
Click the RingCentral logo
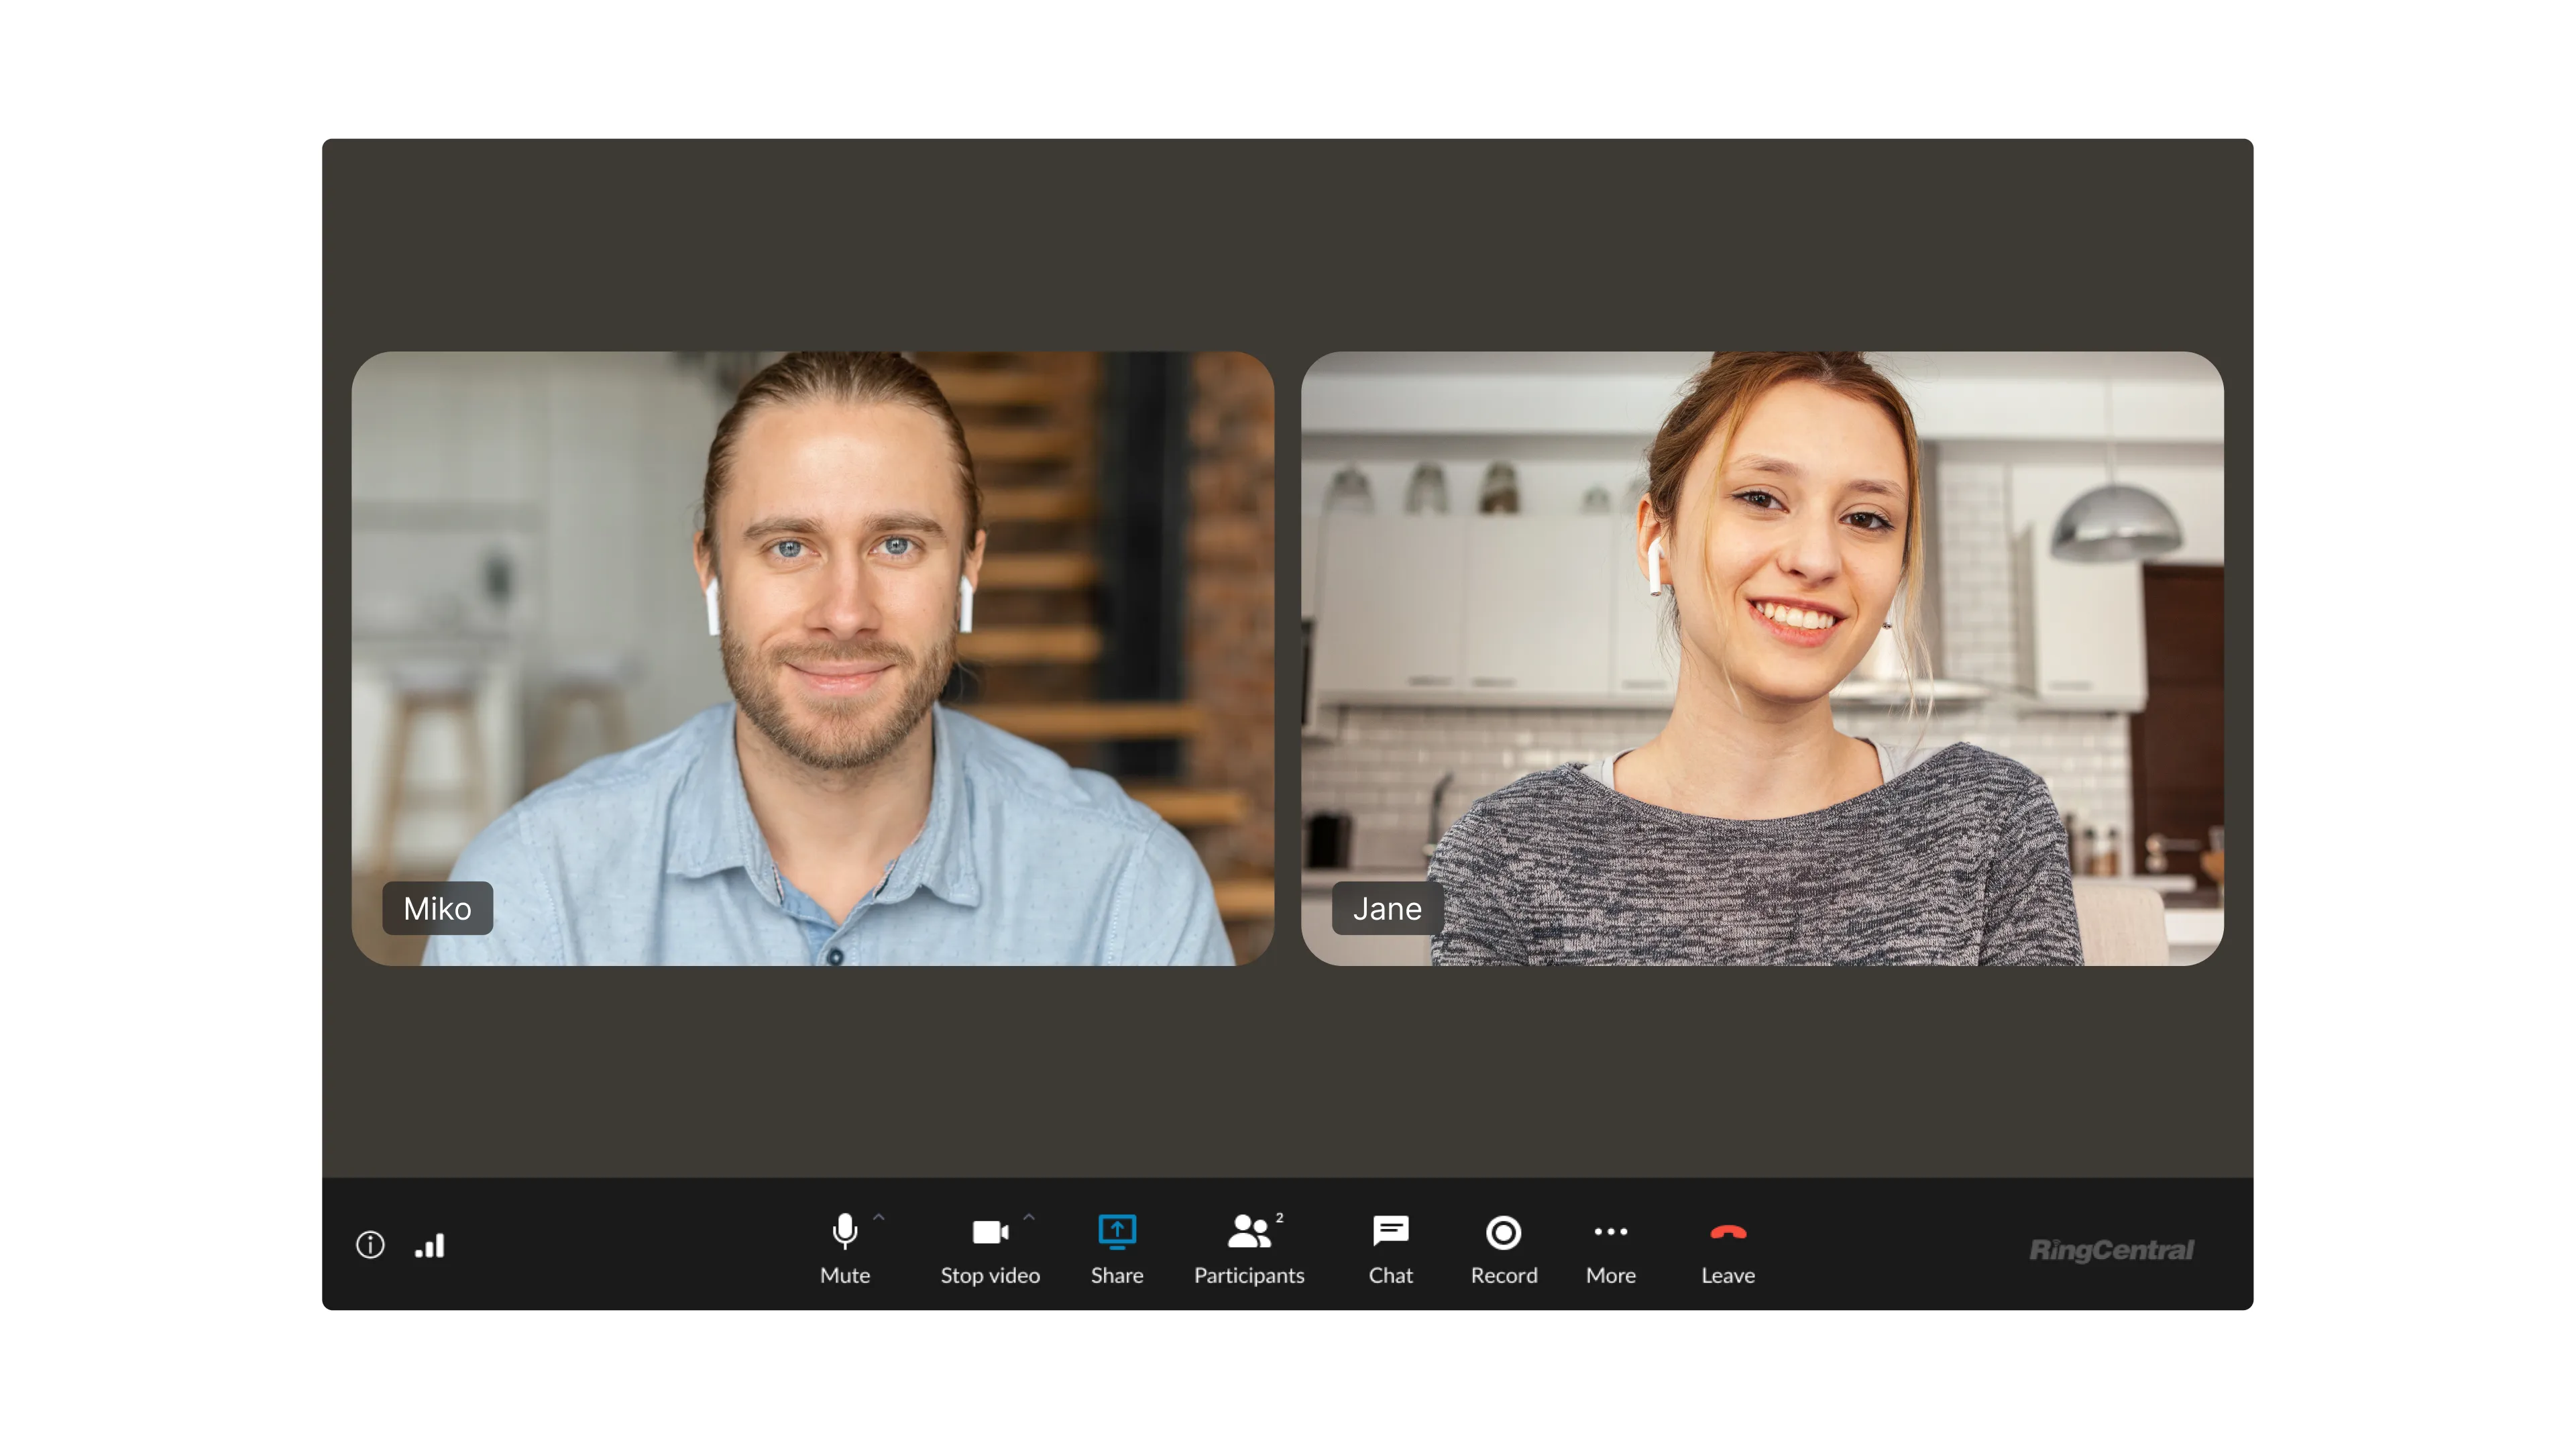(x=2111, y=1249)
